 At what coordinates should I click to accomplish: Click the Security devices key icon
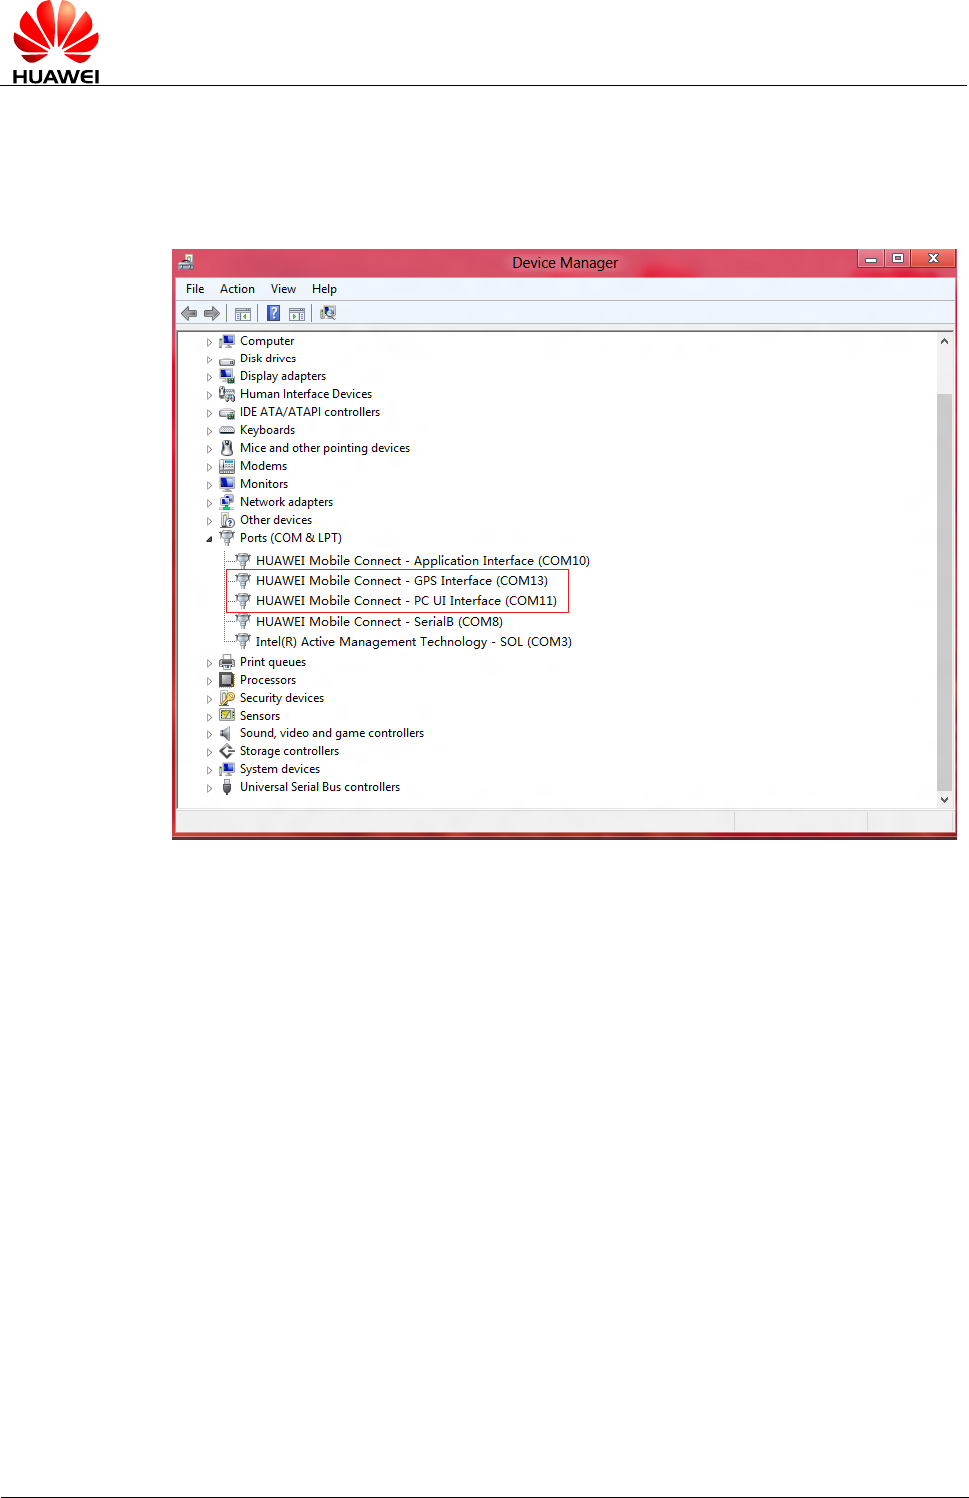227,698
